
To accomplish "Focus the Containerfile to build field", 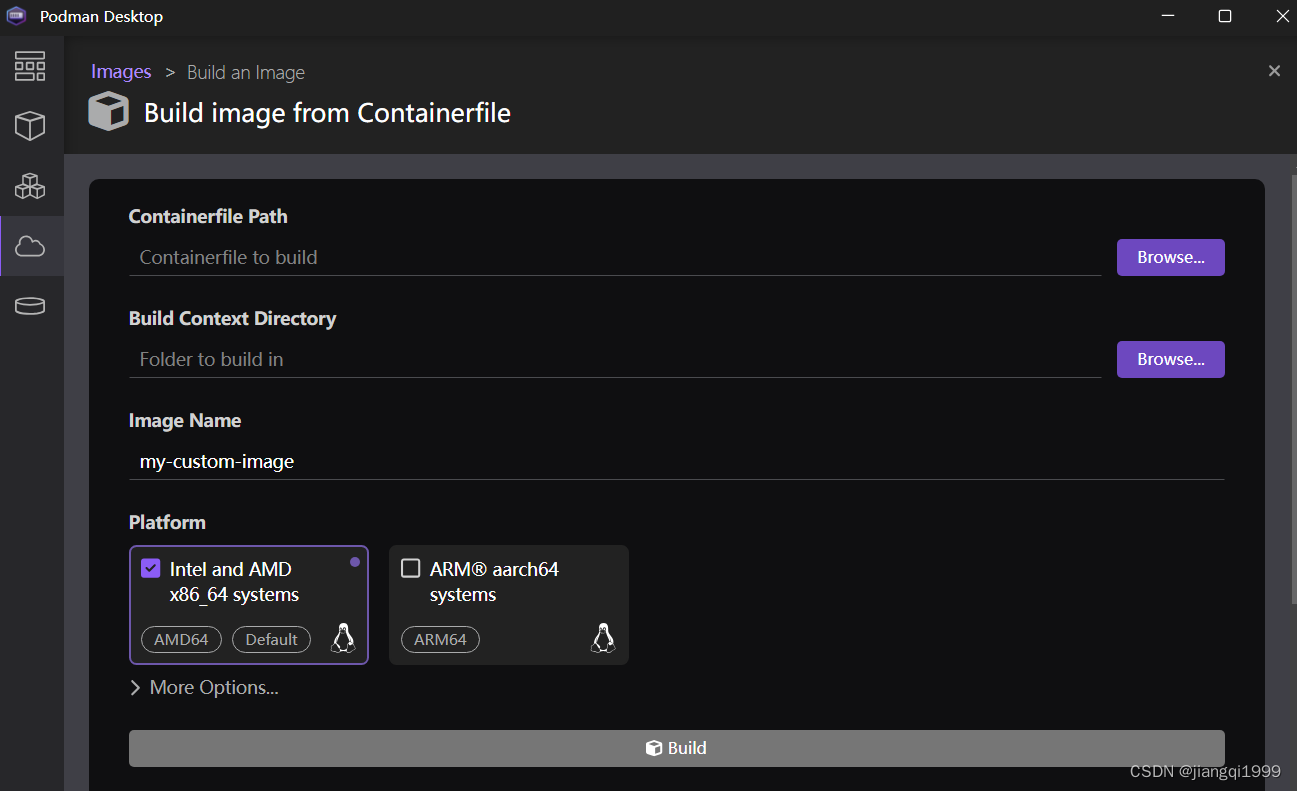I will 615,257.
